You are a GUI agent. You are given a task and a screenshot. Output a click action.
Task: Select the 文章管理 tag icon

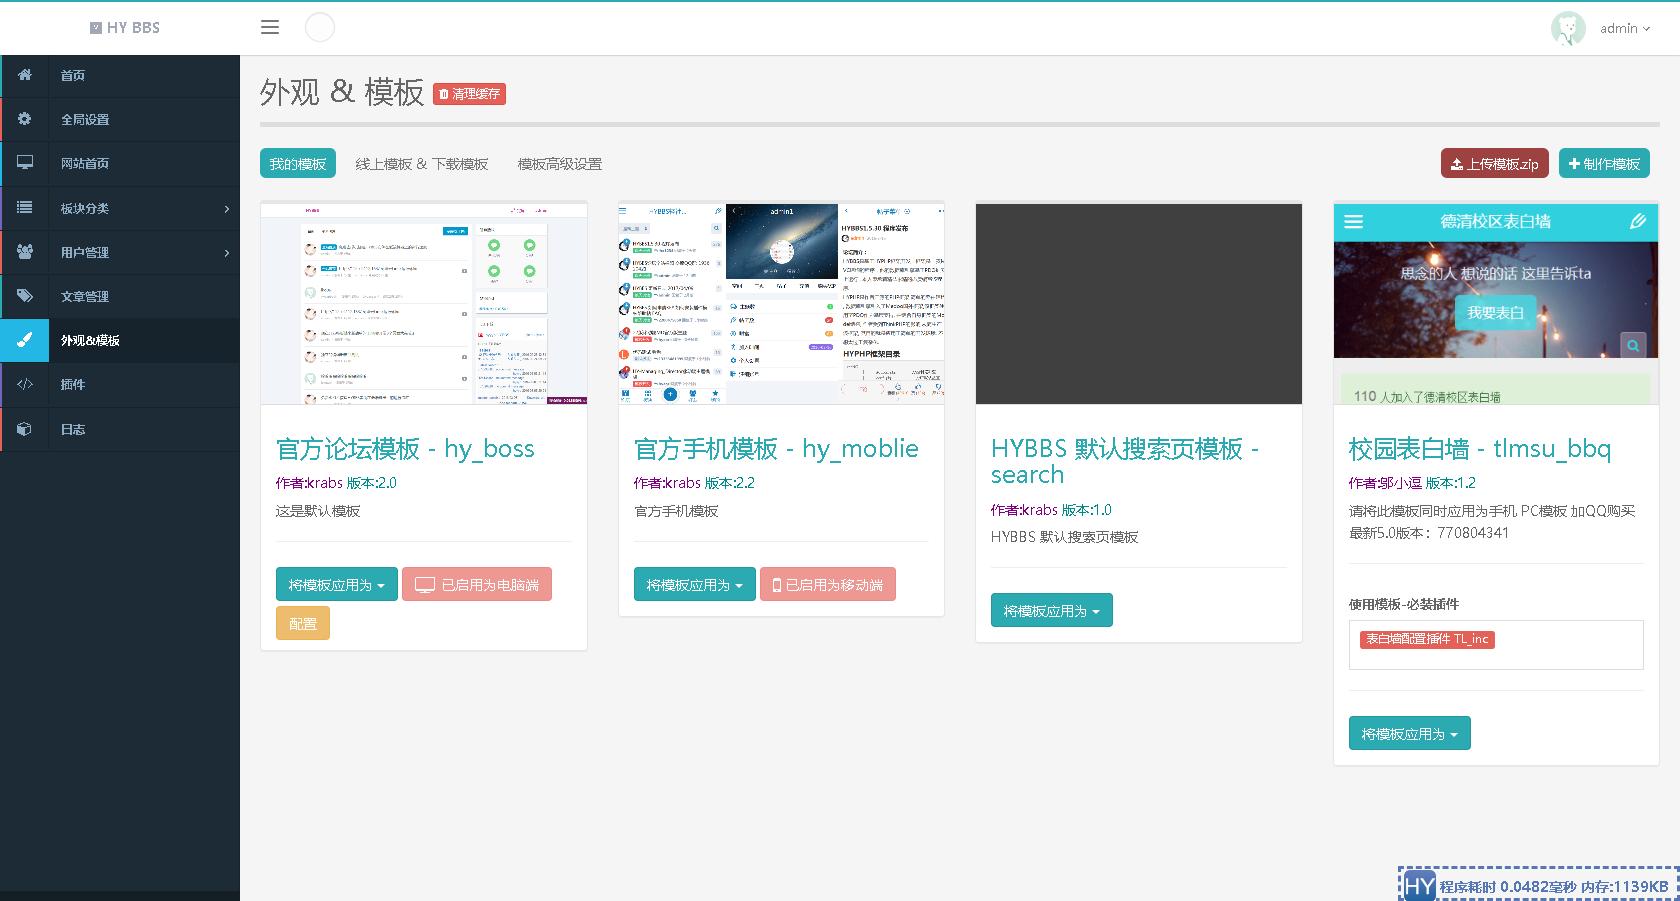(25, 296)
